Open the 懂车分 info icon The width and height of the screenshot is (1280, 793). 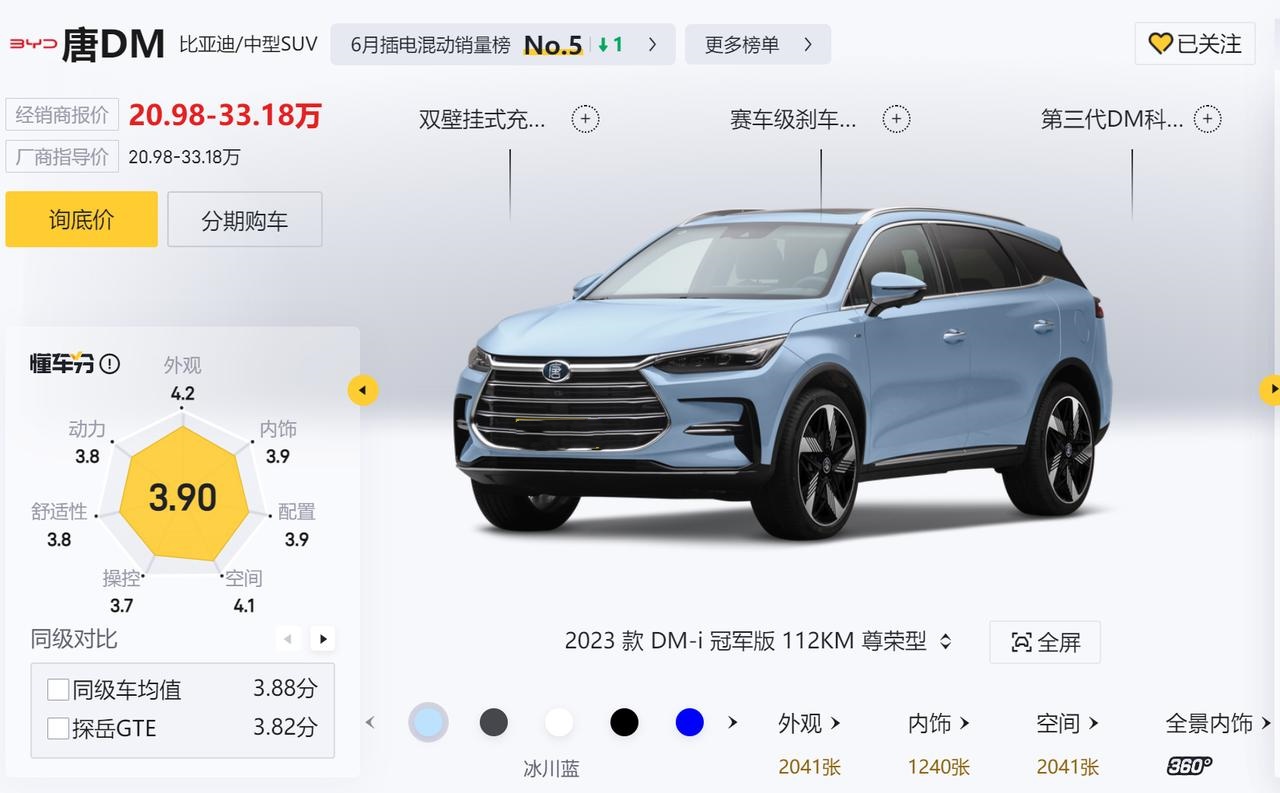click(110, 364)
